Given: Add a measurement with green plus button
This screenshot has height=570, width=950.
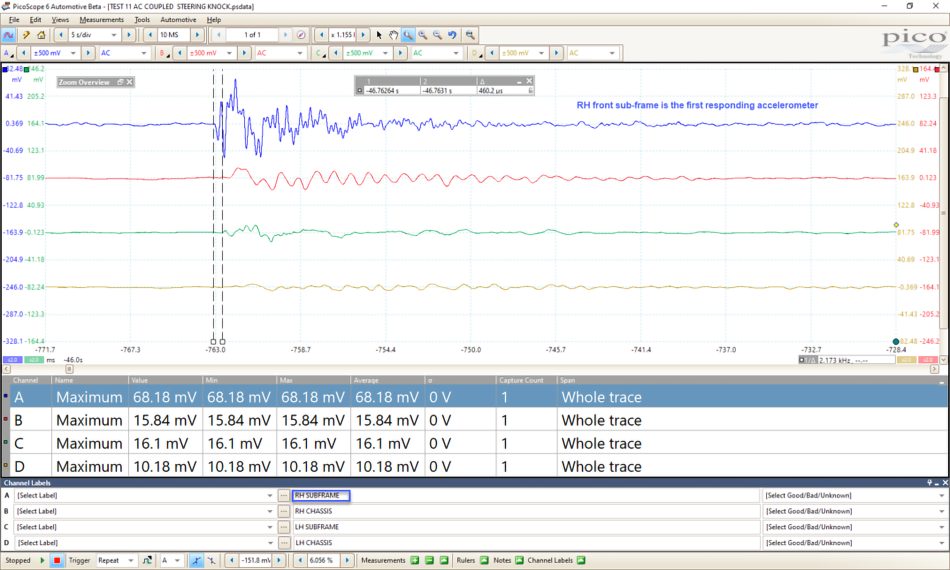Looking at the screenshot, I should [x=415, y=560].
